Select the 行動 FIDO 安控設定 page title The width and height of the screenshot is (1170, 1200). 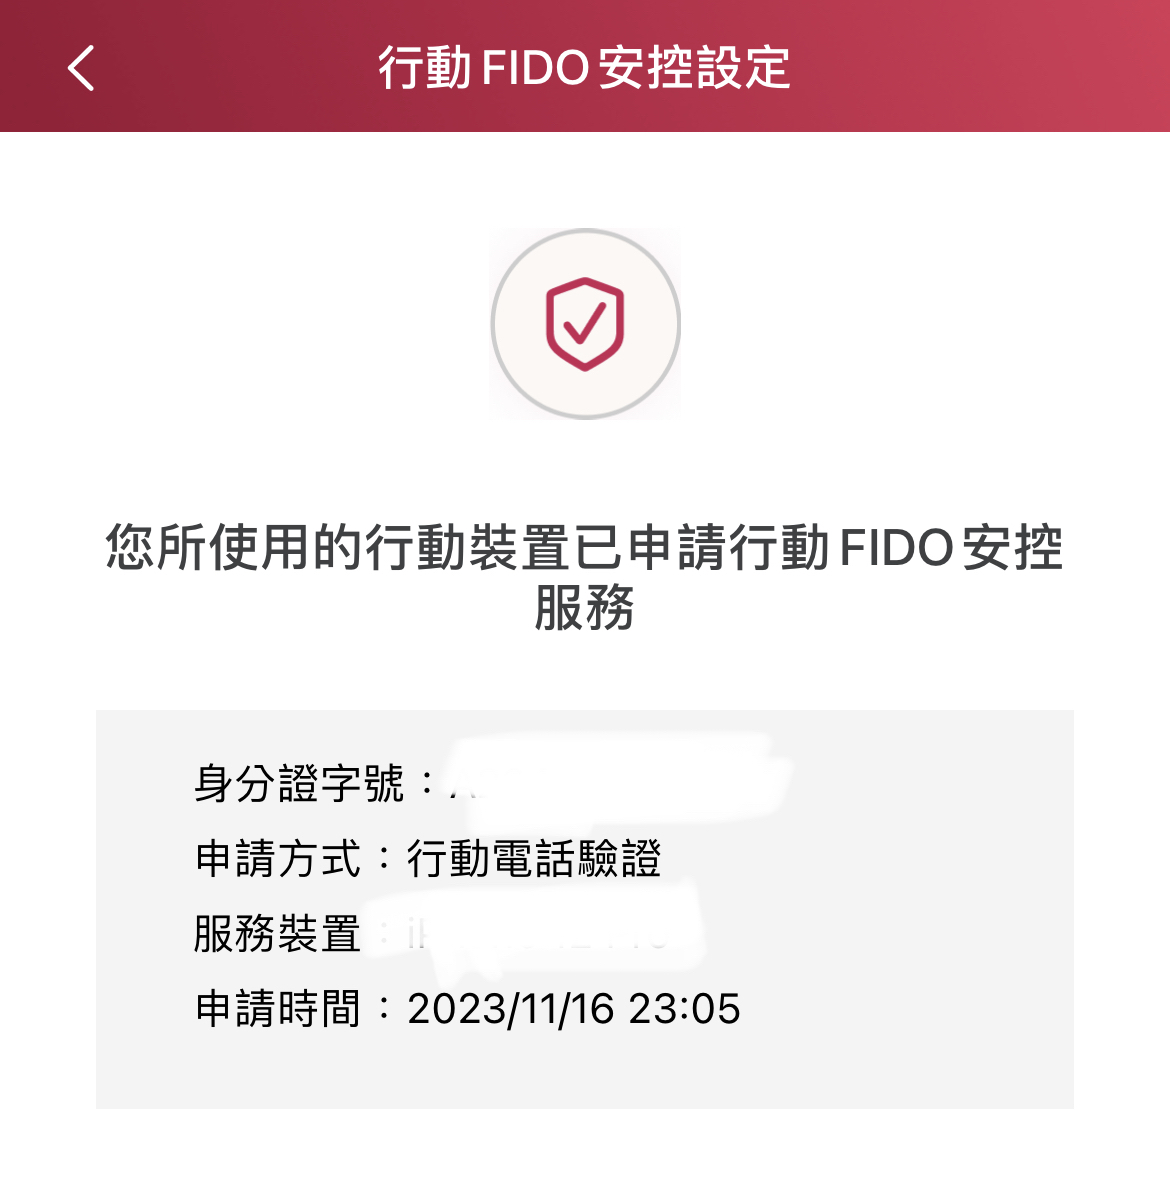pyautogui.click(x=585, y=68)
